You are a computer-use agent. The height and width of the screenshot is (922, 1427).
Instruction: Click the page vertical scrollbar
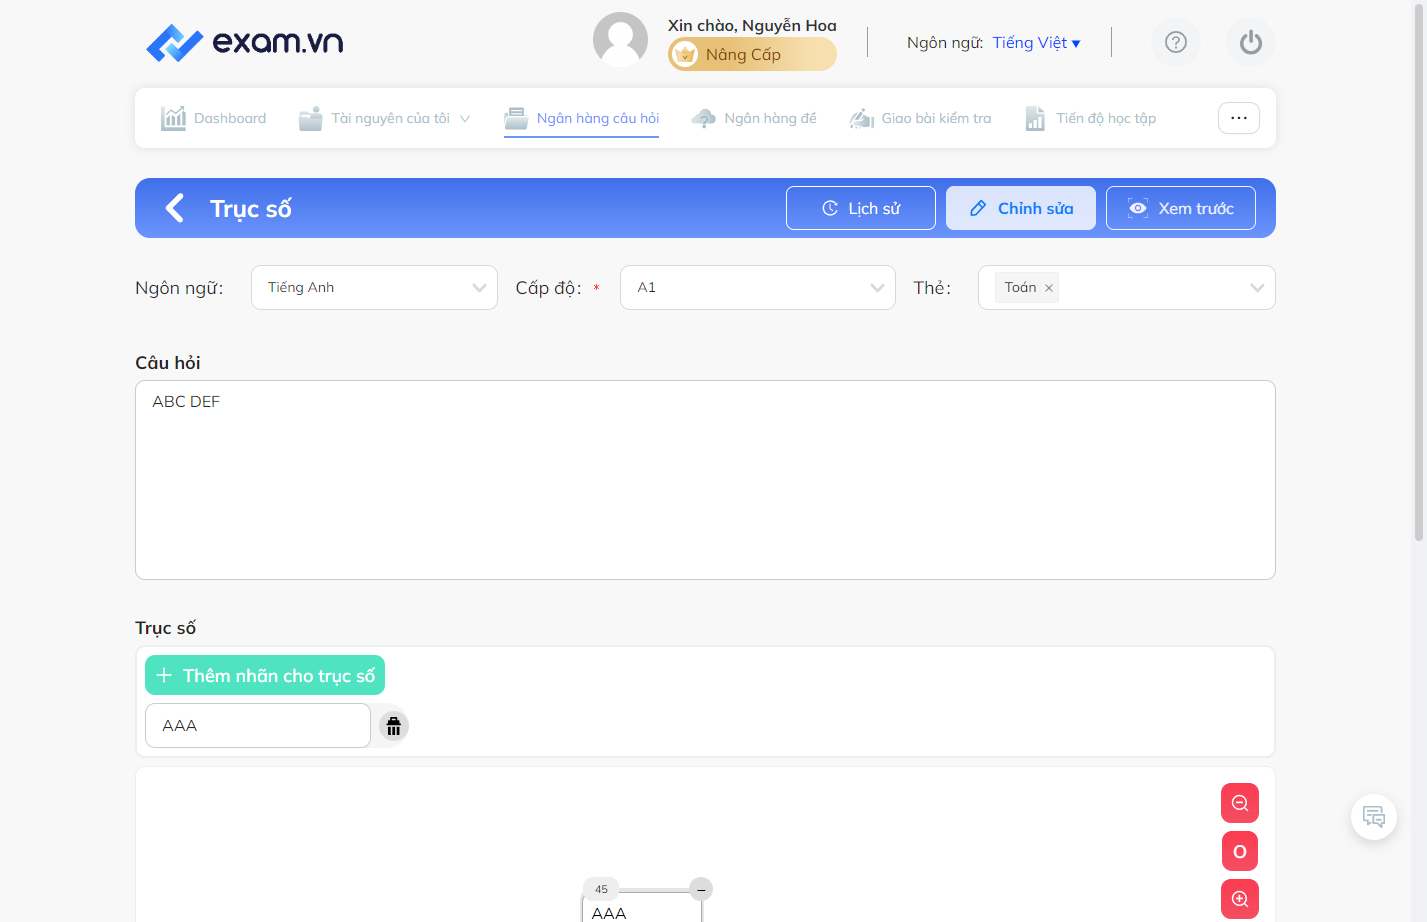(1419, 270)
